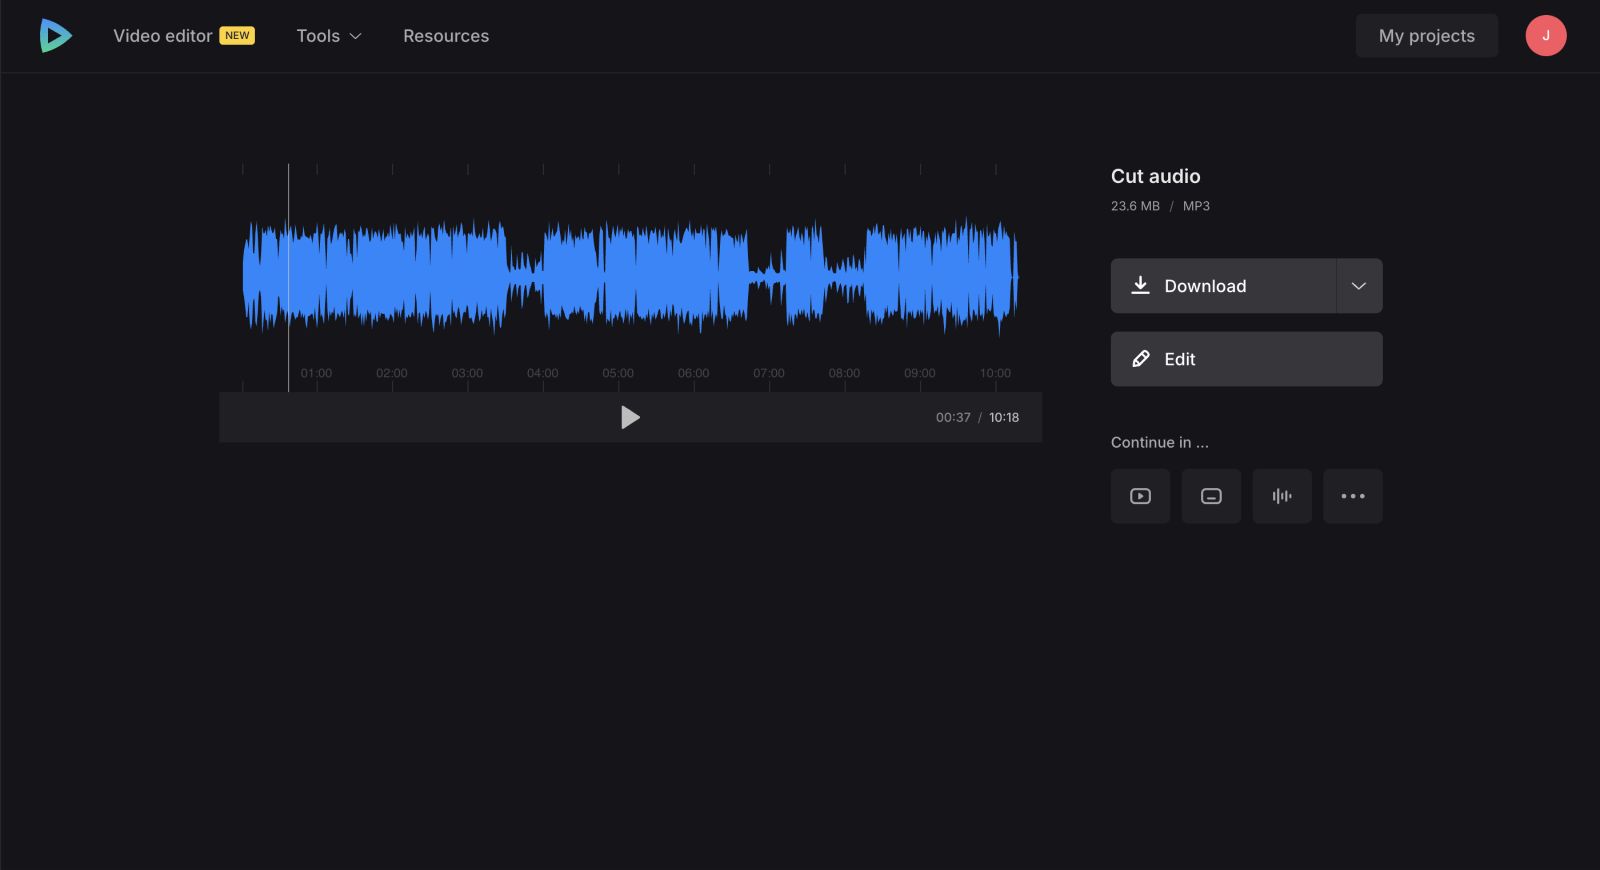Click the 07:00 timeline label
Screen dimensions: 1600x870
point(769,373)
